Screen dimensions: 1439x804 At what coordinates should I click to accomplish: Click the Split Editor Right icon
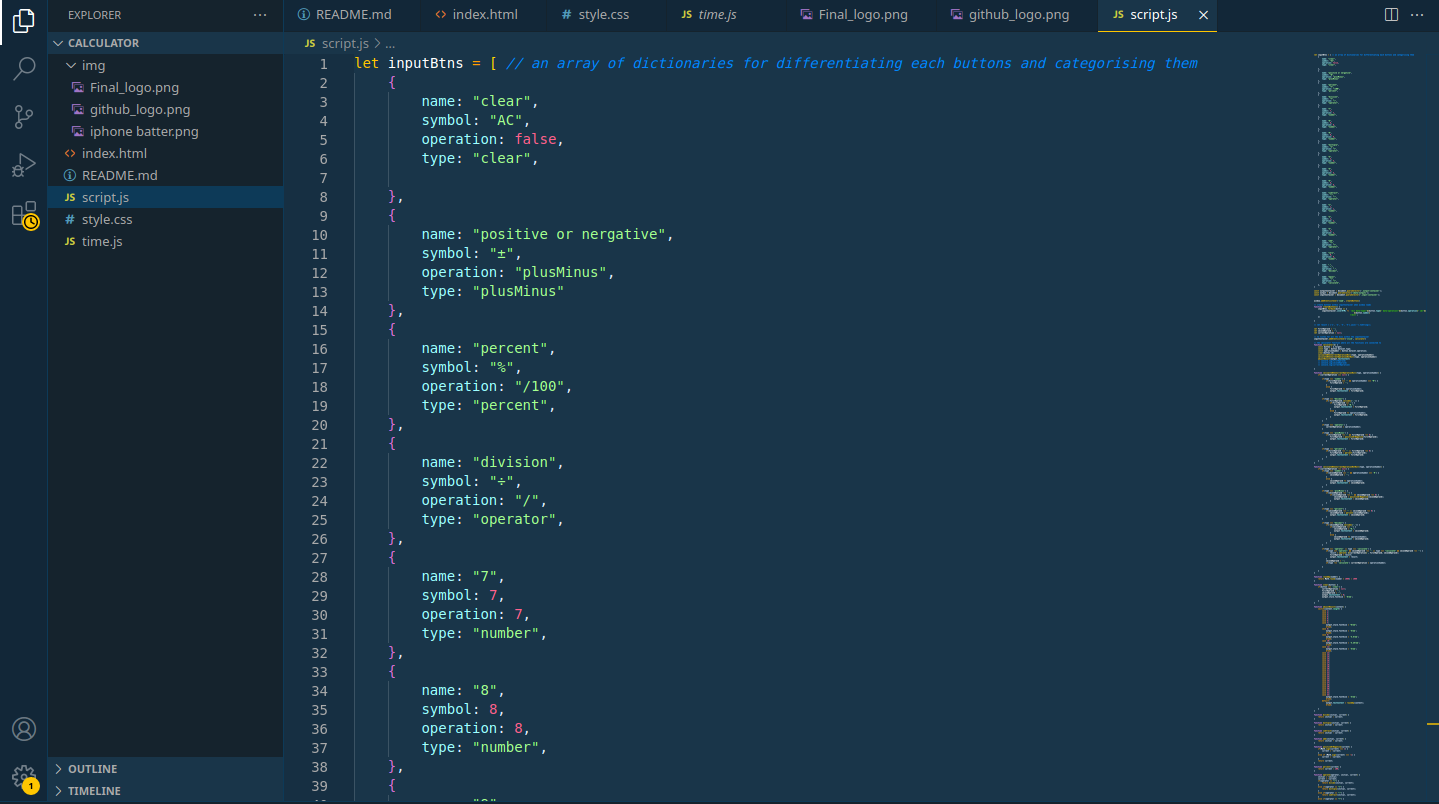1391,15
